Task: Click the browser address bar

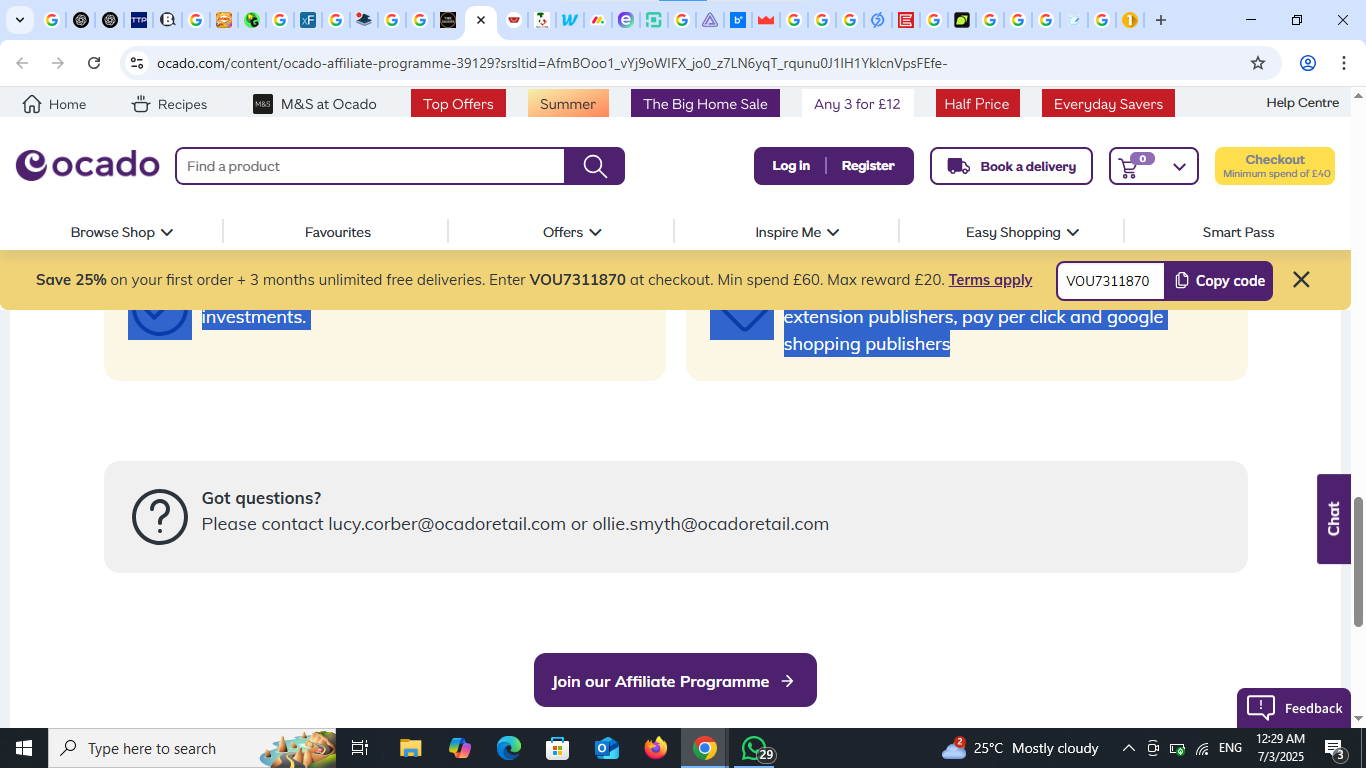Action: pos(700,63)
